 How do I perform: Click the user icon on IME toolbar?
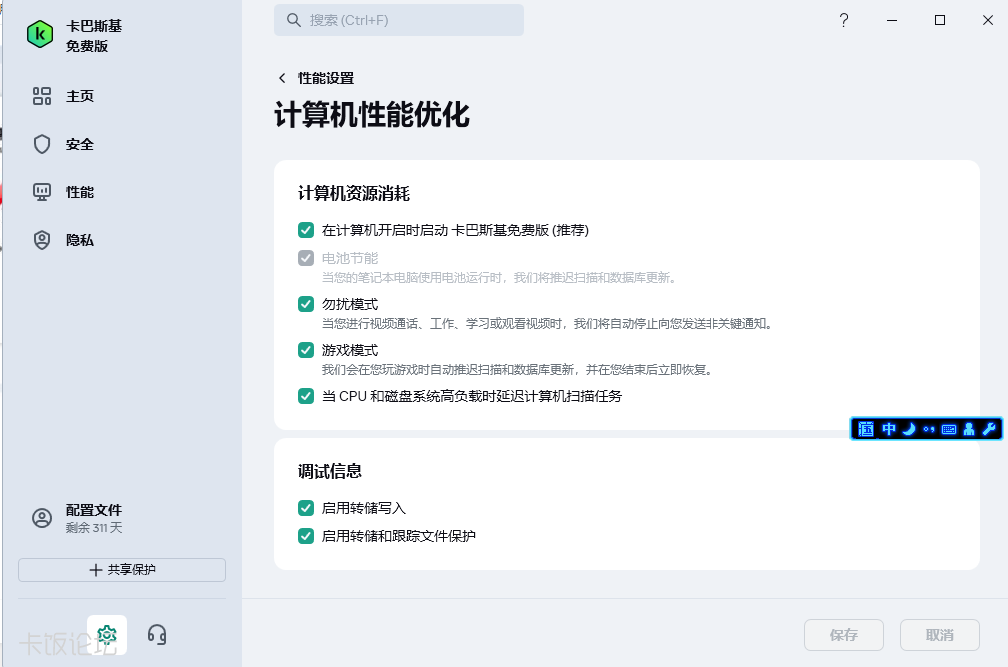[969, 429]
